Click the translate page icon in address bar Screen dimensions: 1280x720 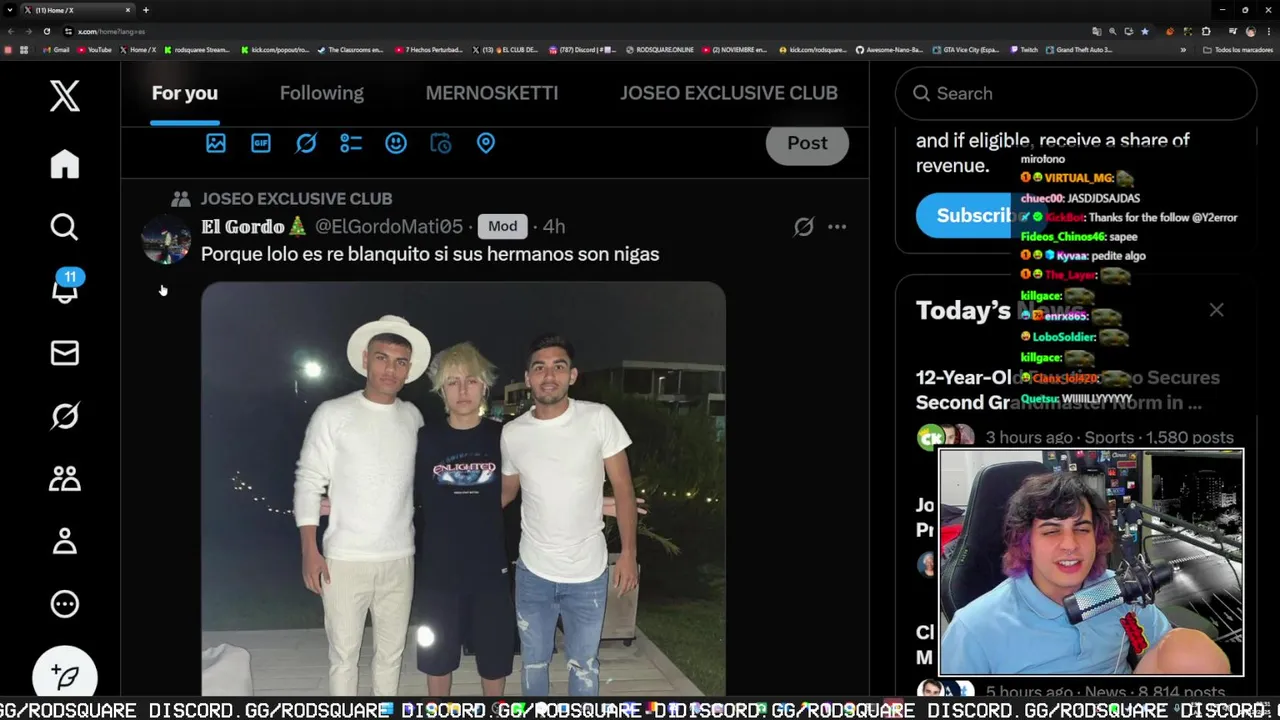pyautogui.click(x=1097, y=32)
